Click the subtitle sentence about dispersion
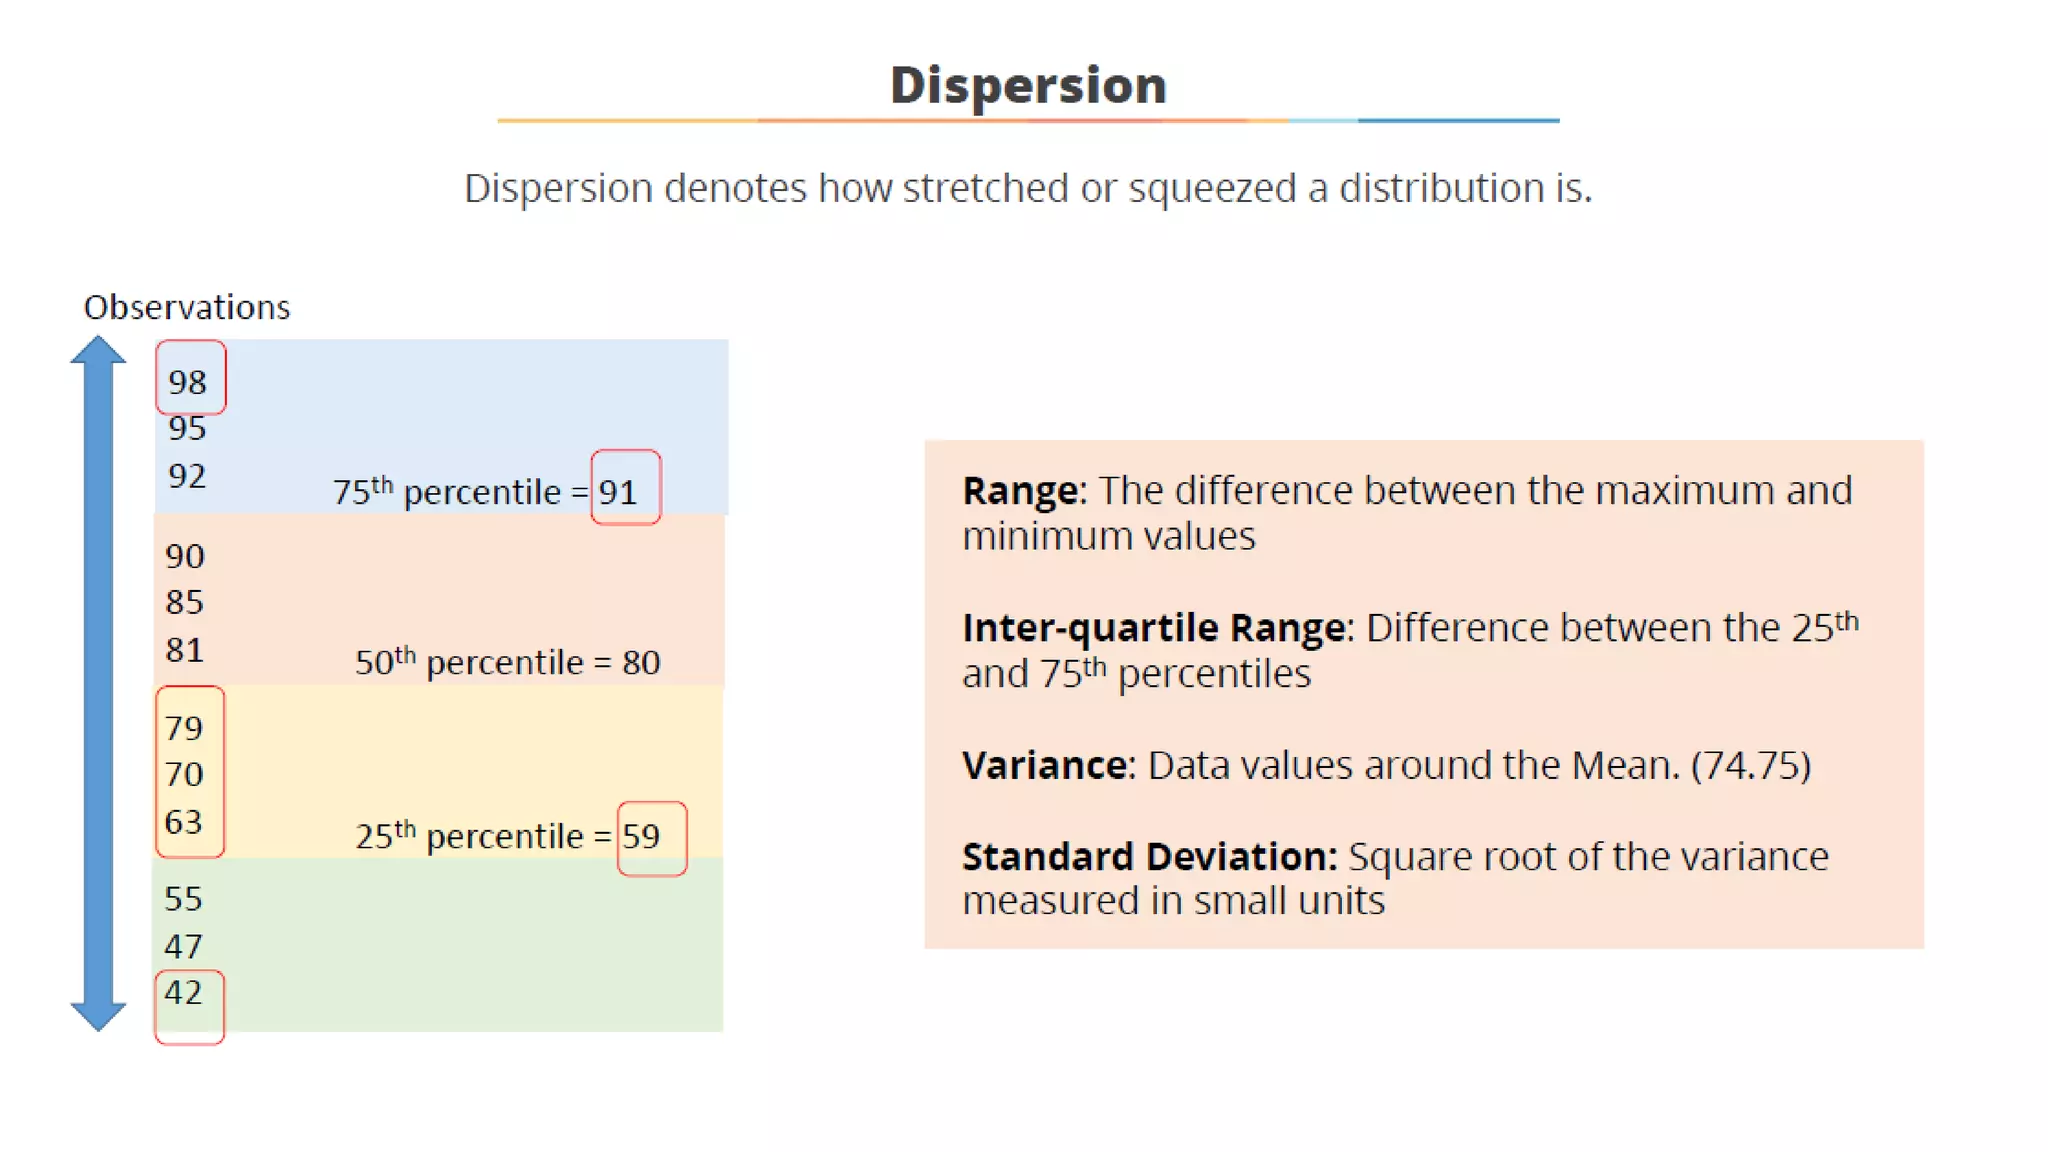 [x=1028, y=188]
